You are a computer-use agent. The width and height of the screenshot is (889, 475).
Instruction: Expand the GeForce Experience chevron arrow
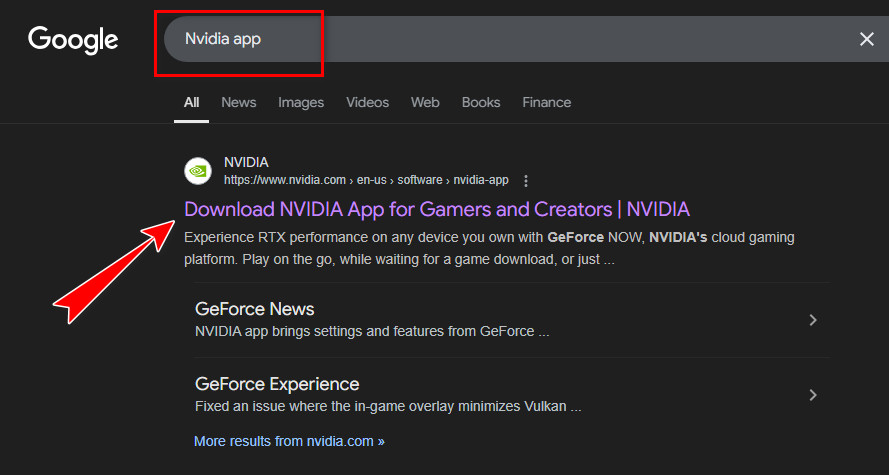813,395
